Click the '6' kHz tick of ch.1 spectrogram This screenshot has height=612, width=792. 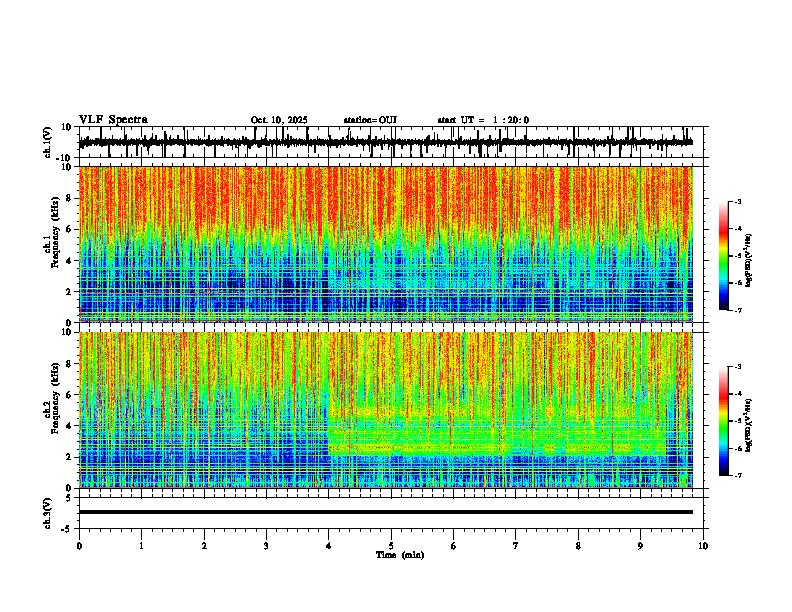tap(69, 229)
